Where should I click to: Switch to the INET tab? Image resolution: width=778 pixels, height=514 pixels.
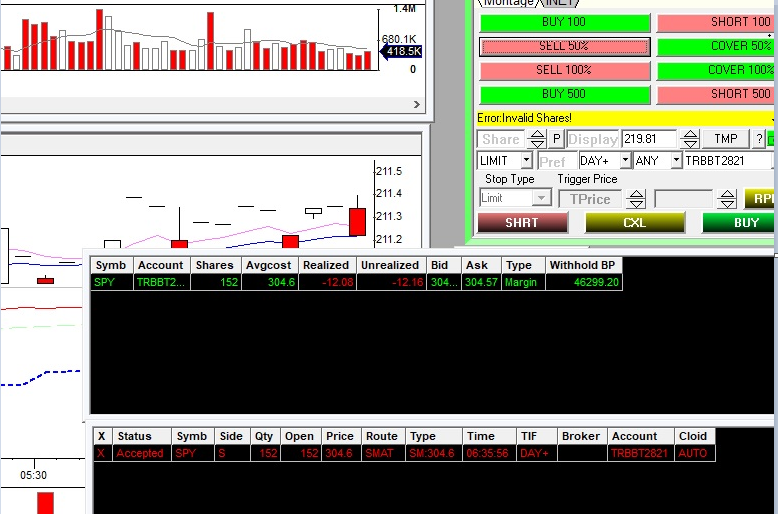pos(561,3)
